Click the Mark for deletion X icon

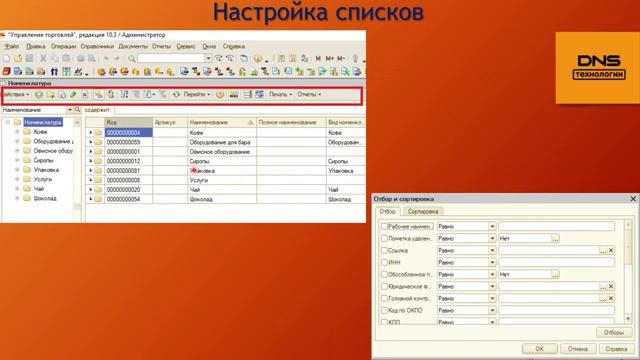click(x=84, y=95)
